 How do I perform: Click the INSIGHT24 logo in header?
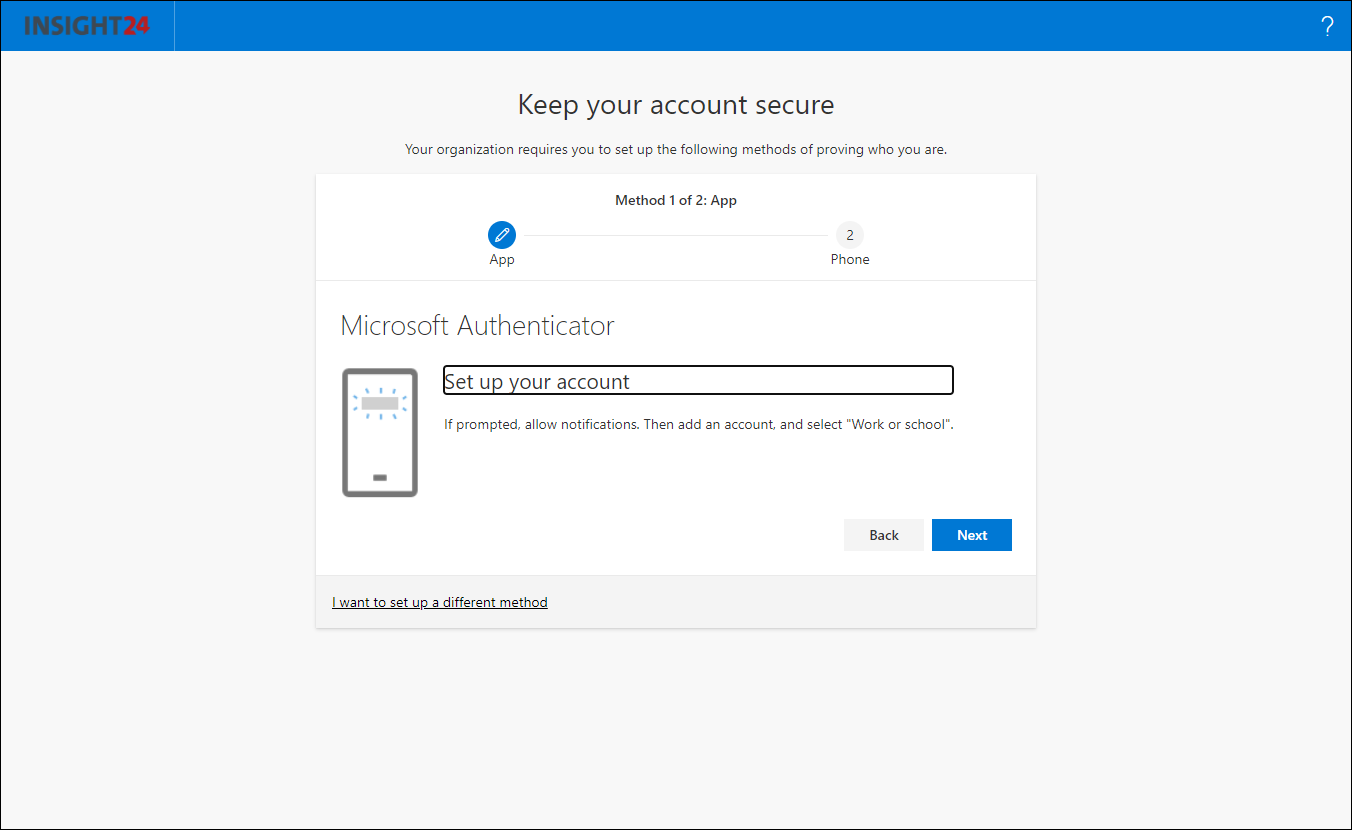[x=86, y=26]
